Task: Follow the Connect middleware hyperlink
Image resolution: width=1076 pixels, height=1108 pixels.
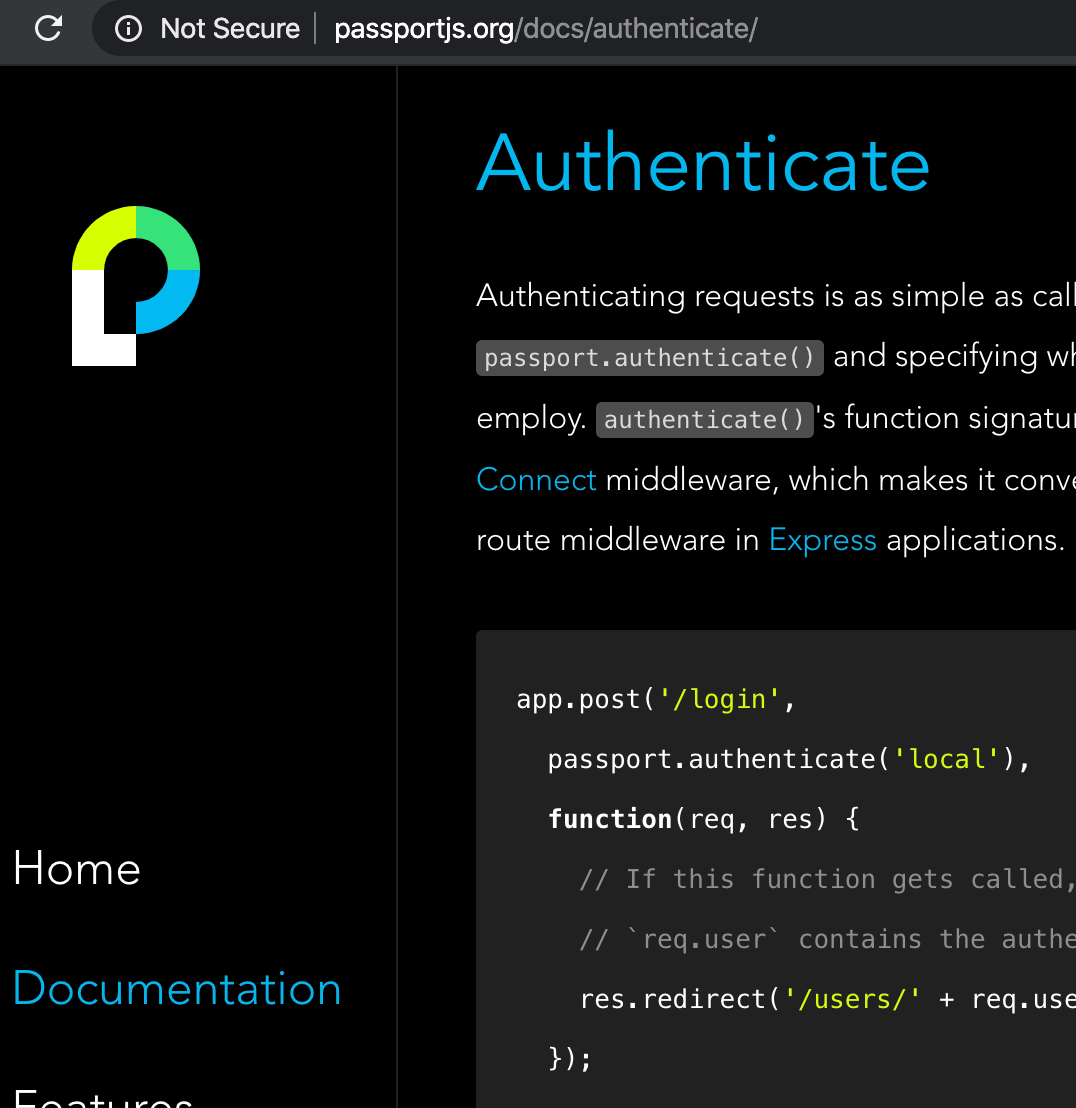Action: [536, 480]
